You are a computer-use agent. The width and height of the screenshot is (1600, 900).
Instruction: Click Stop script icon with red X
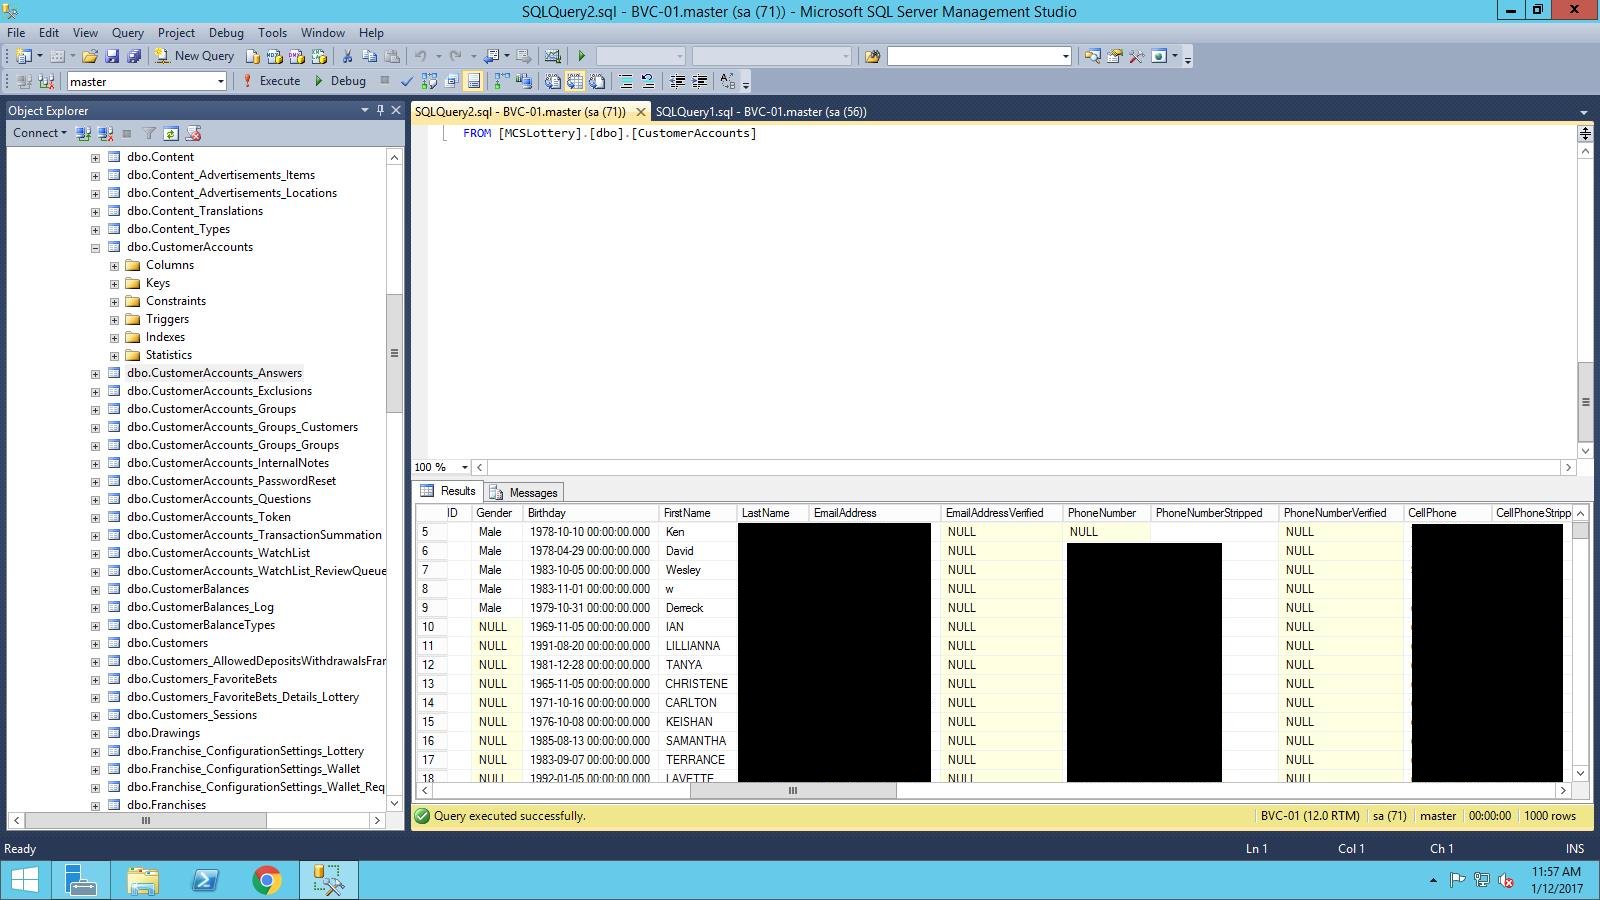[194, 133]
